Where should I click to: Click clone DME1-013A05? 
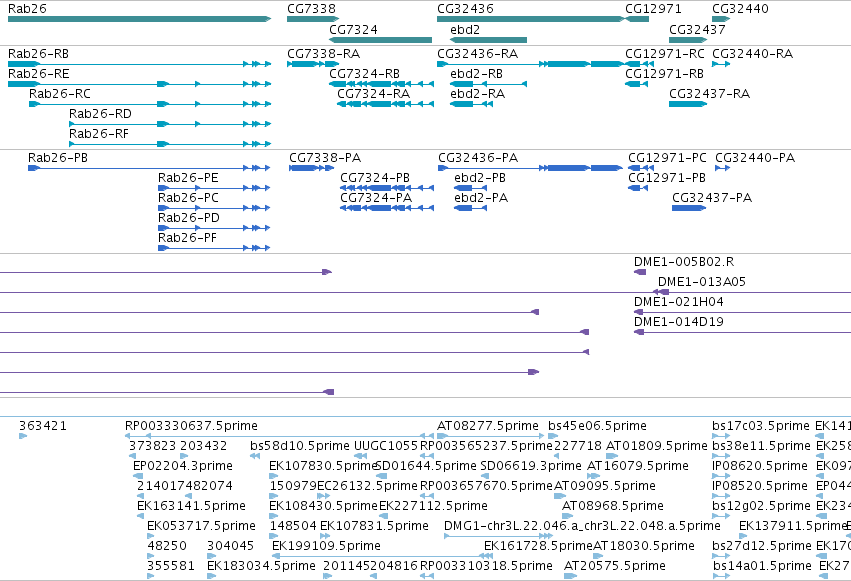coord(661,292)
